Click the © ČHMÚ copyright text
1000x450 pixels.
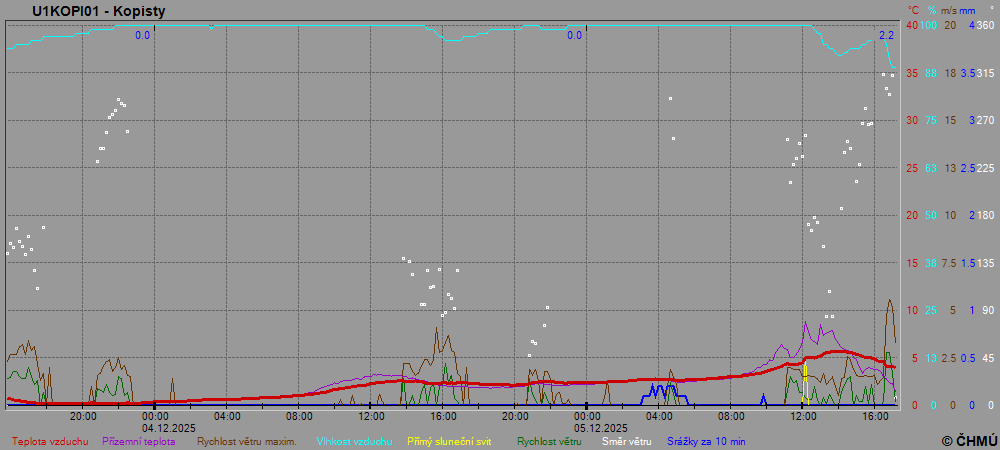point(969,440)
